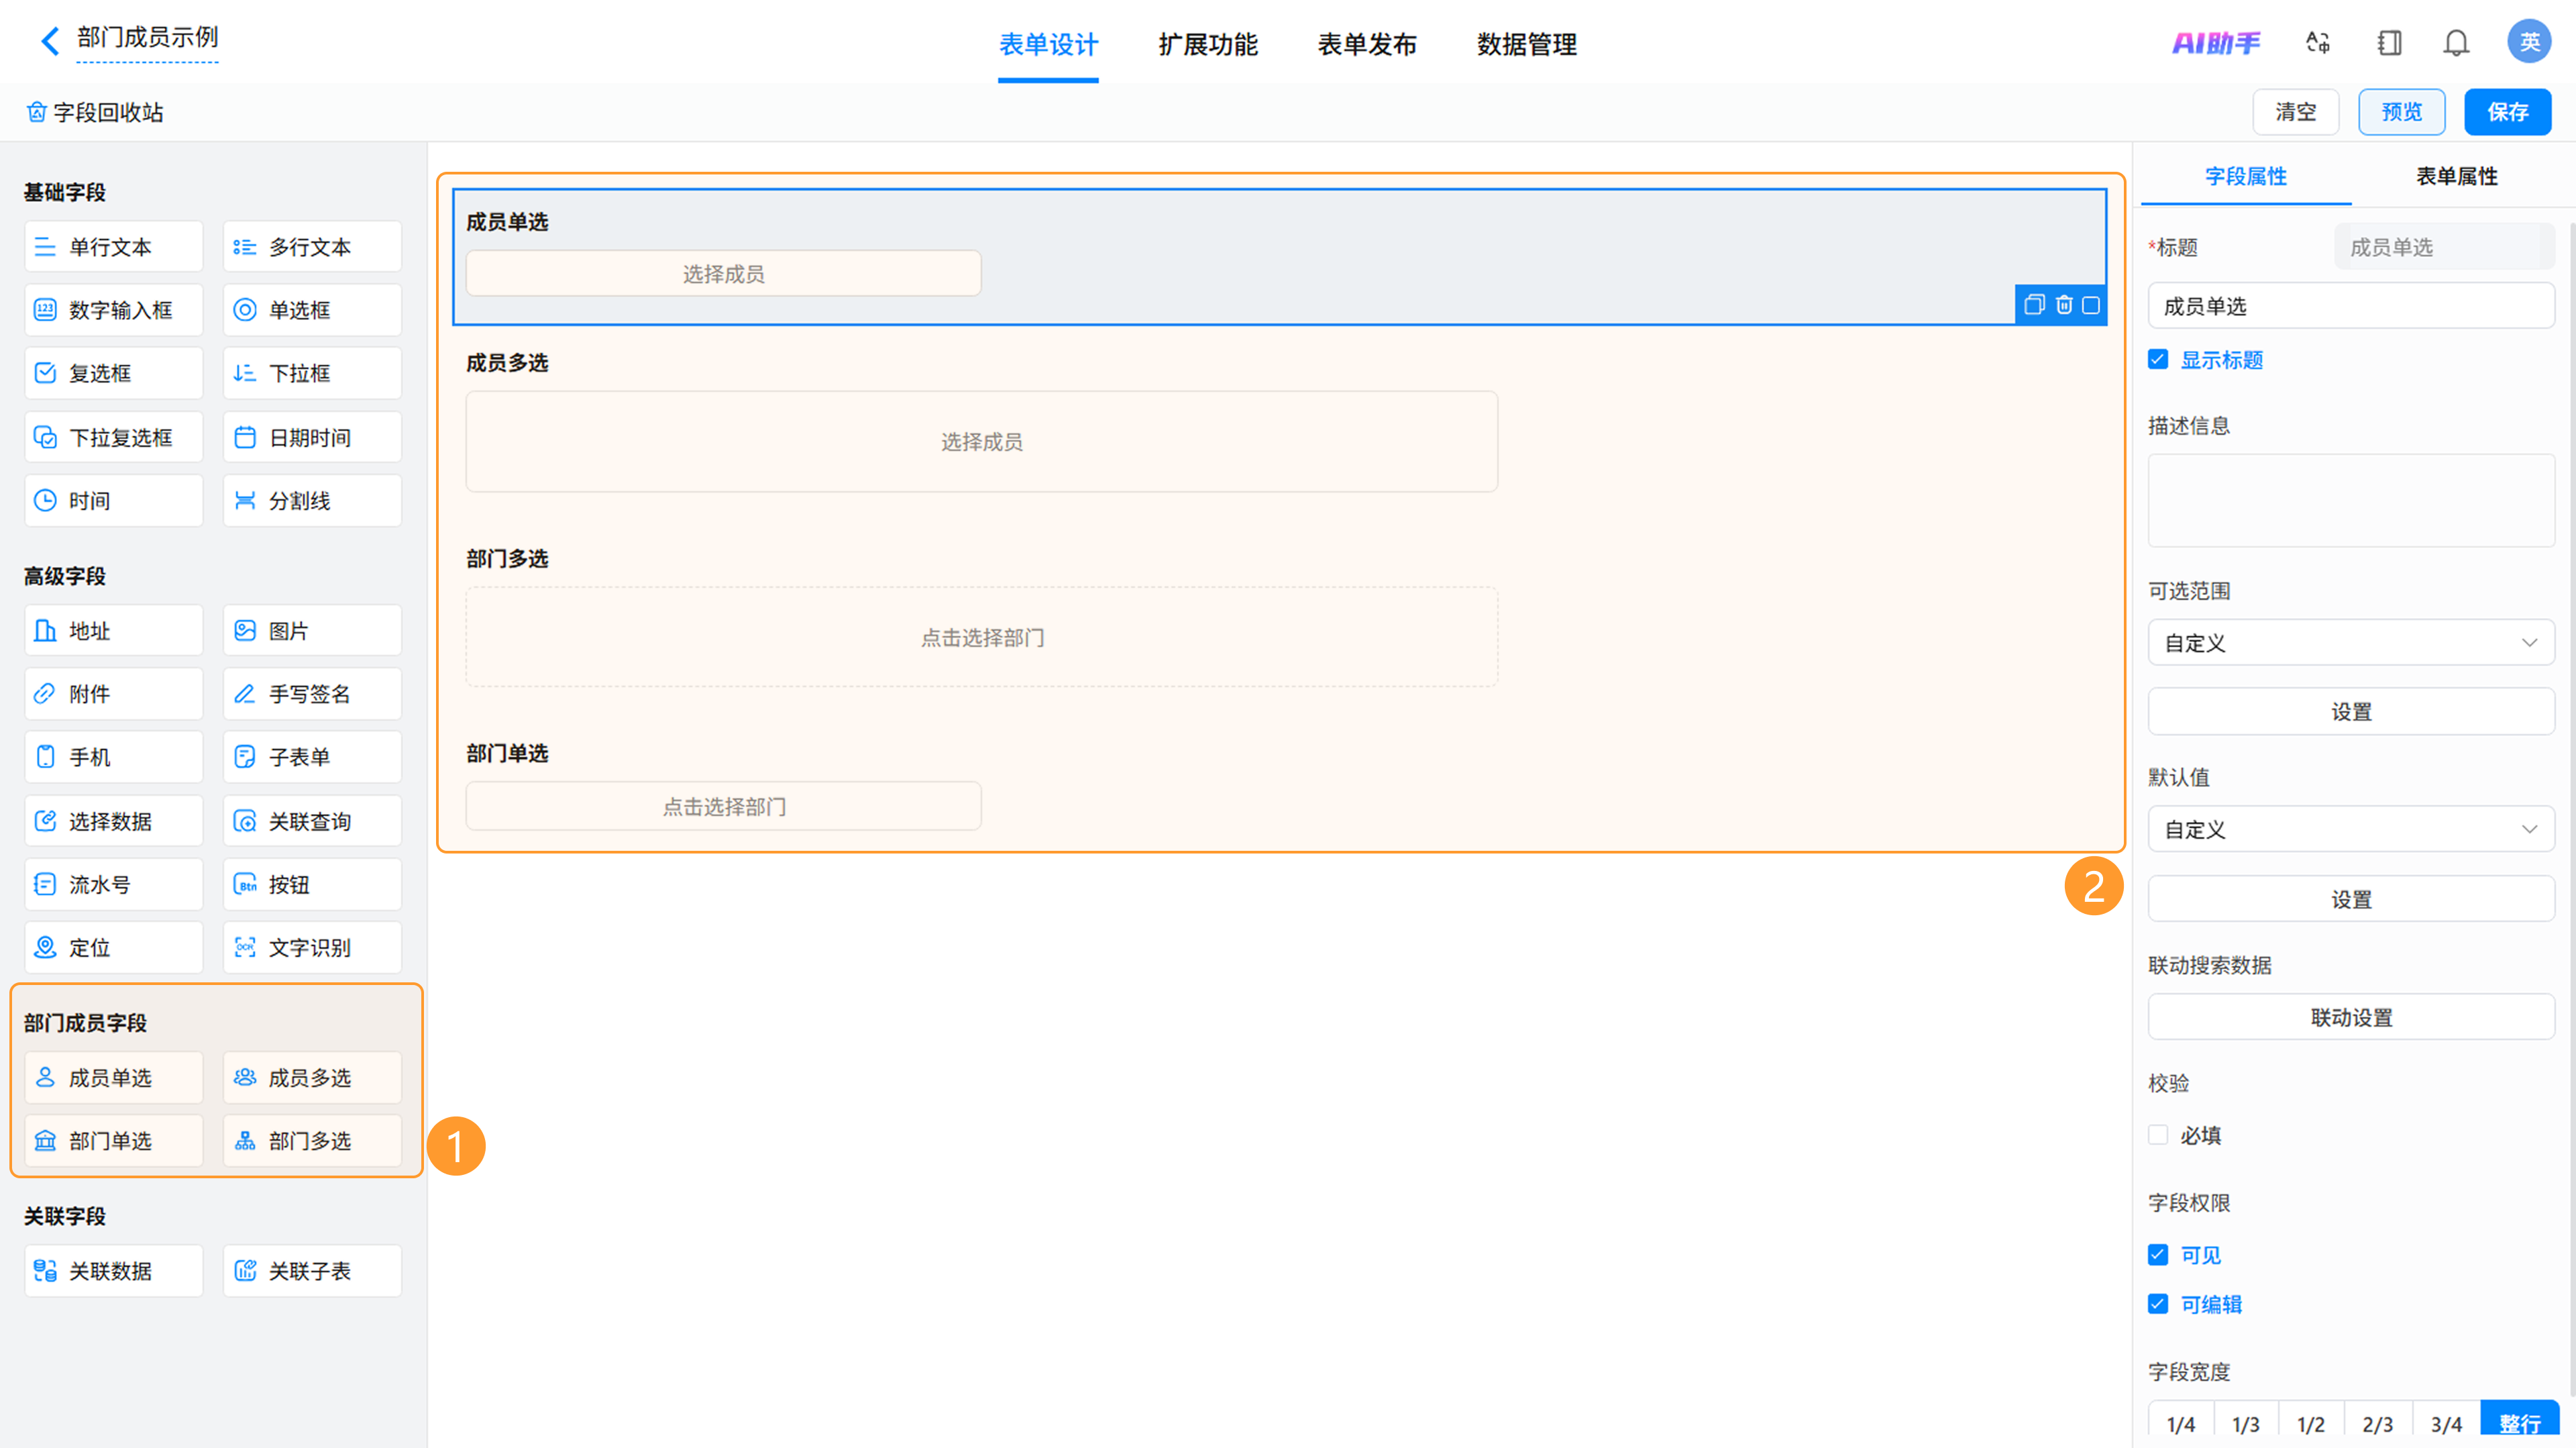Toggle the 可编辑 editable checkbox
2576x1448 pixels.
(2158, 1304)
